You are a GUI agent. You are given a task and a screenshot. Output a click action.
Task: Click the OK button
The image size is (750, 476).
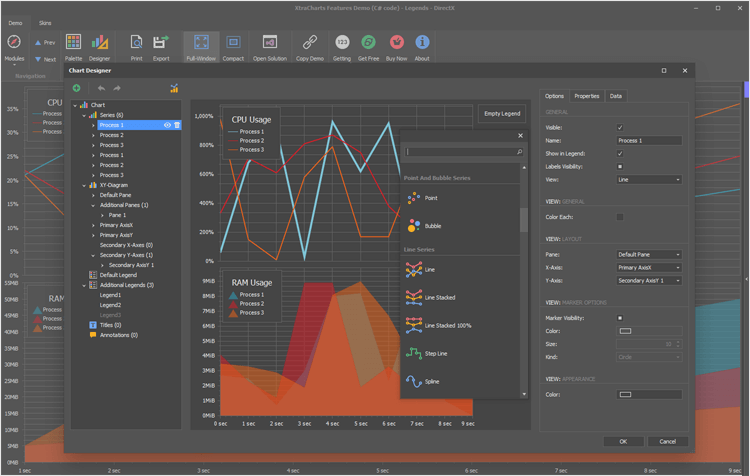coord(623,441)
